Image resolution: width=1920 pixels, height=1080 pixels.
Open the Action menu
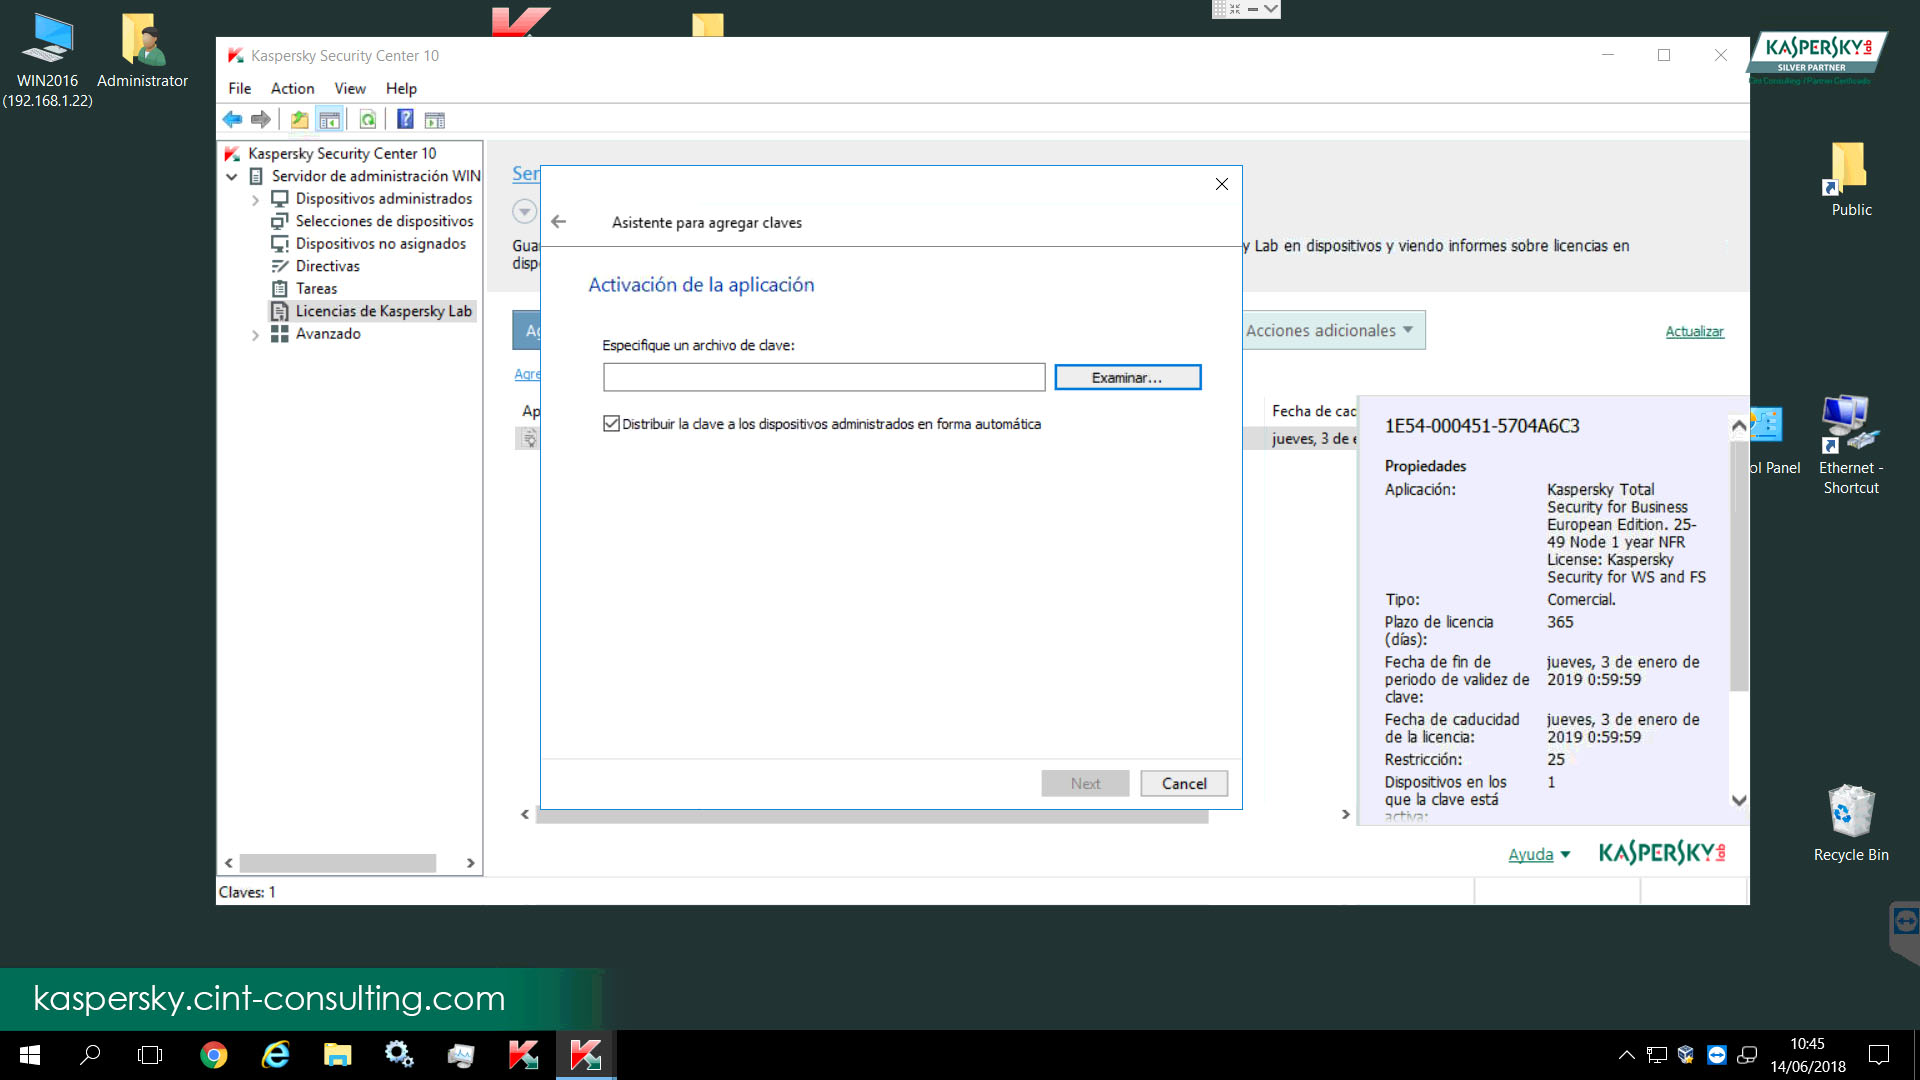coord(292,88)
